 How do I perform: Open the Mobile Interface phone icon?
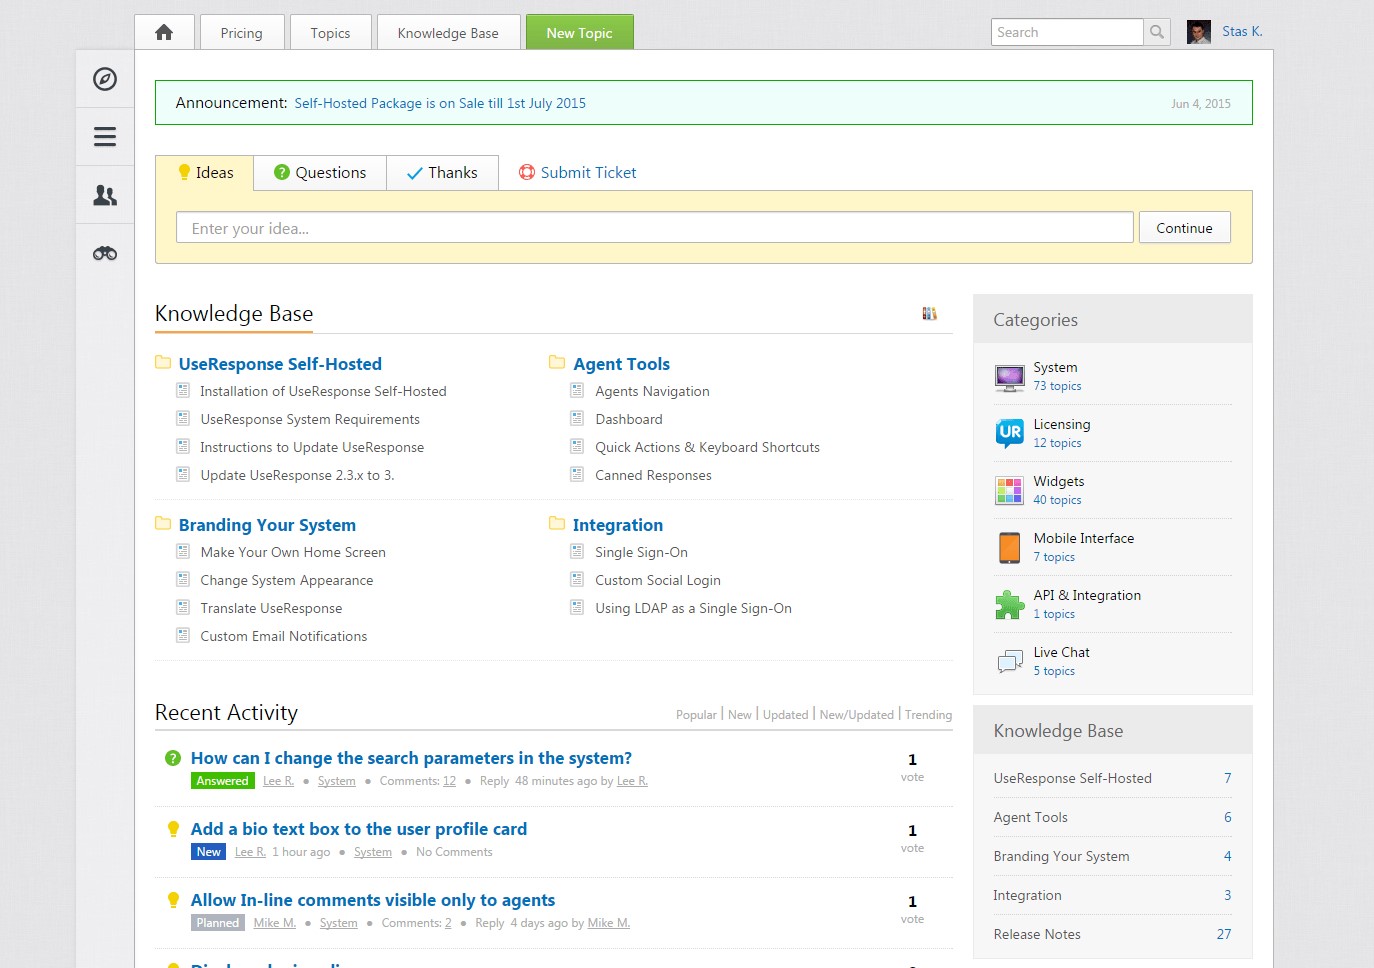coord(1009,548)
